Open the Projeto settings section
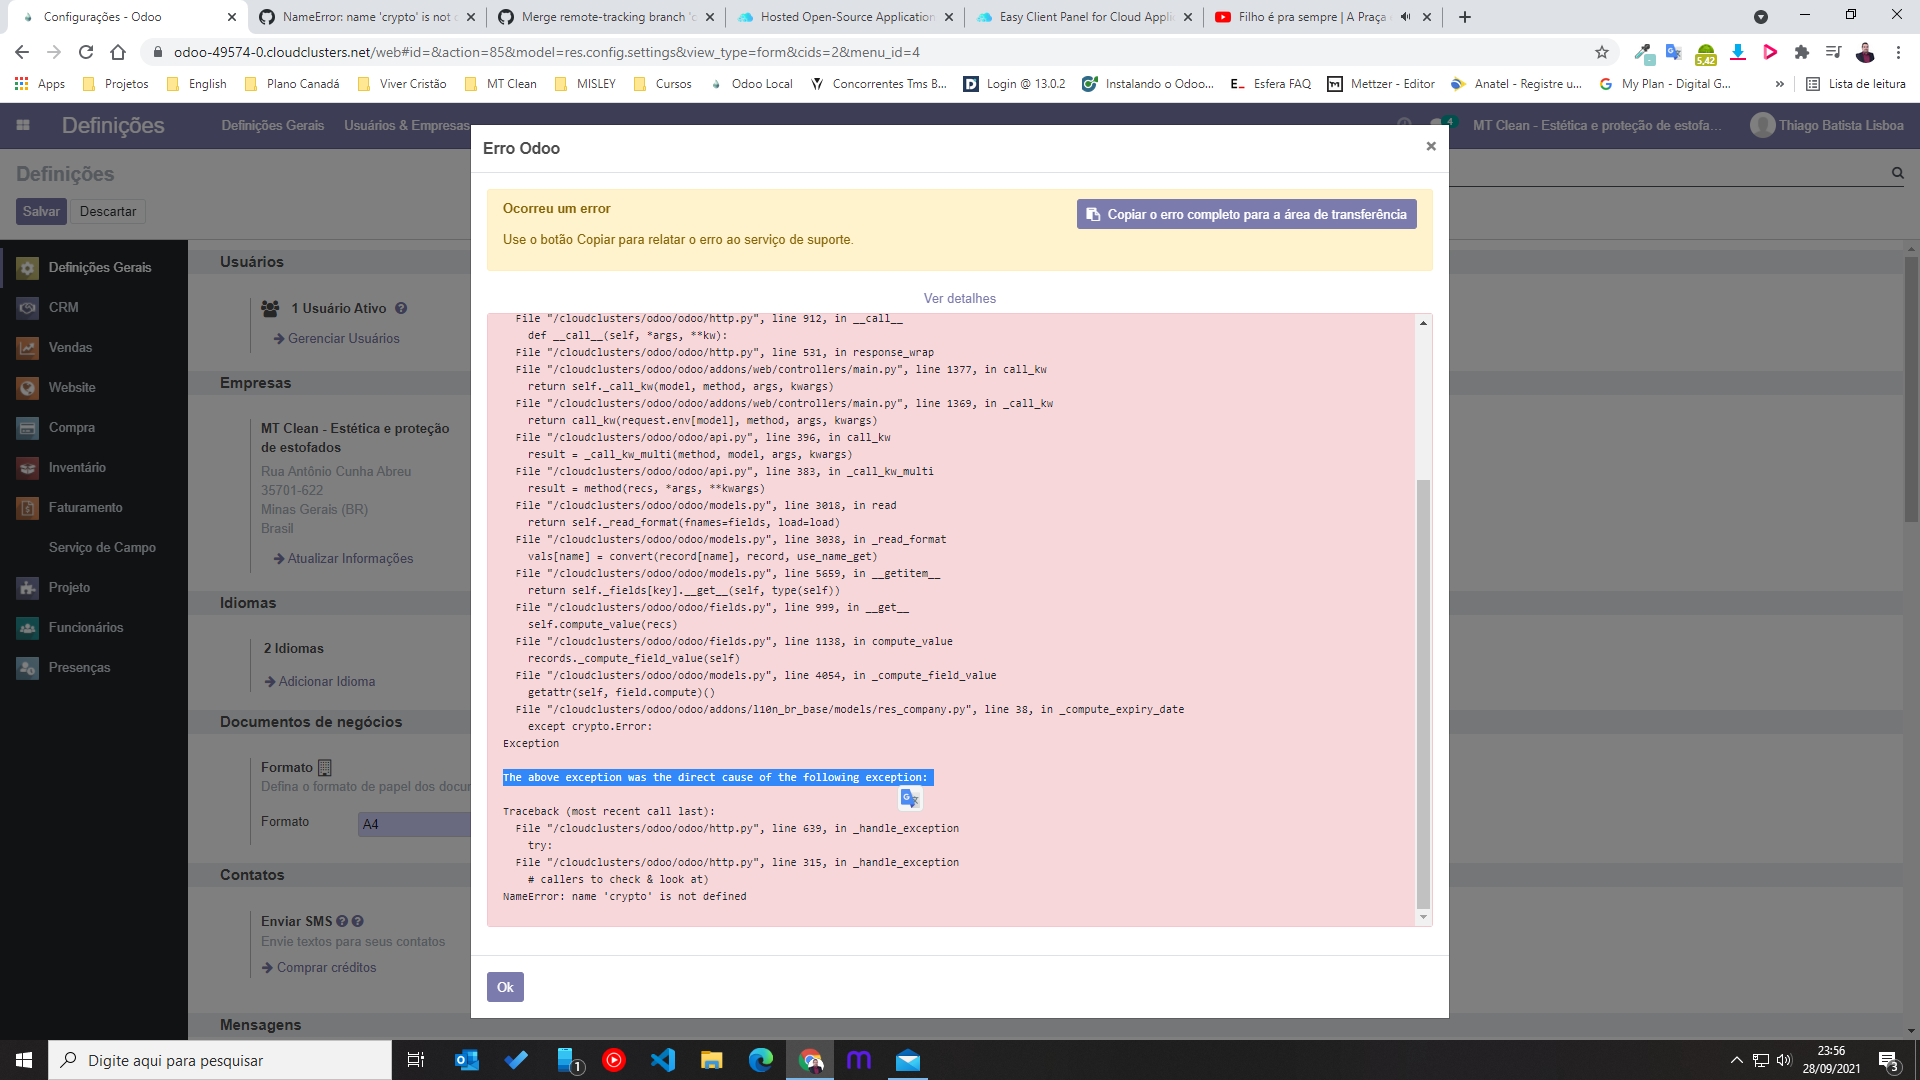This screenshot has width=1920, height=1080. tap(70, 587)
